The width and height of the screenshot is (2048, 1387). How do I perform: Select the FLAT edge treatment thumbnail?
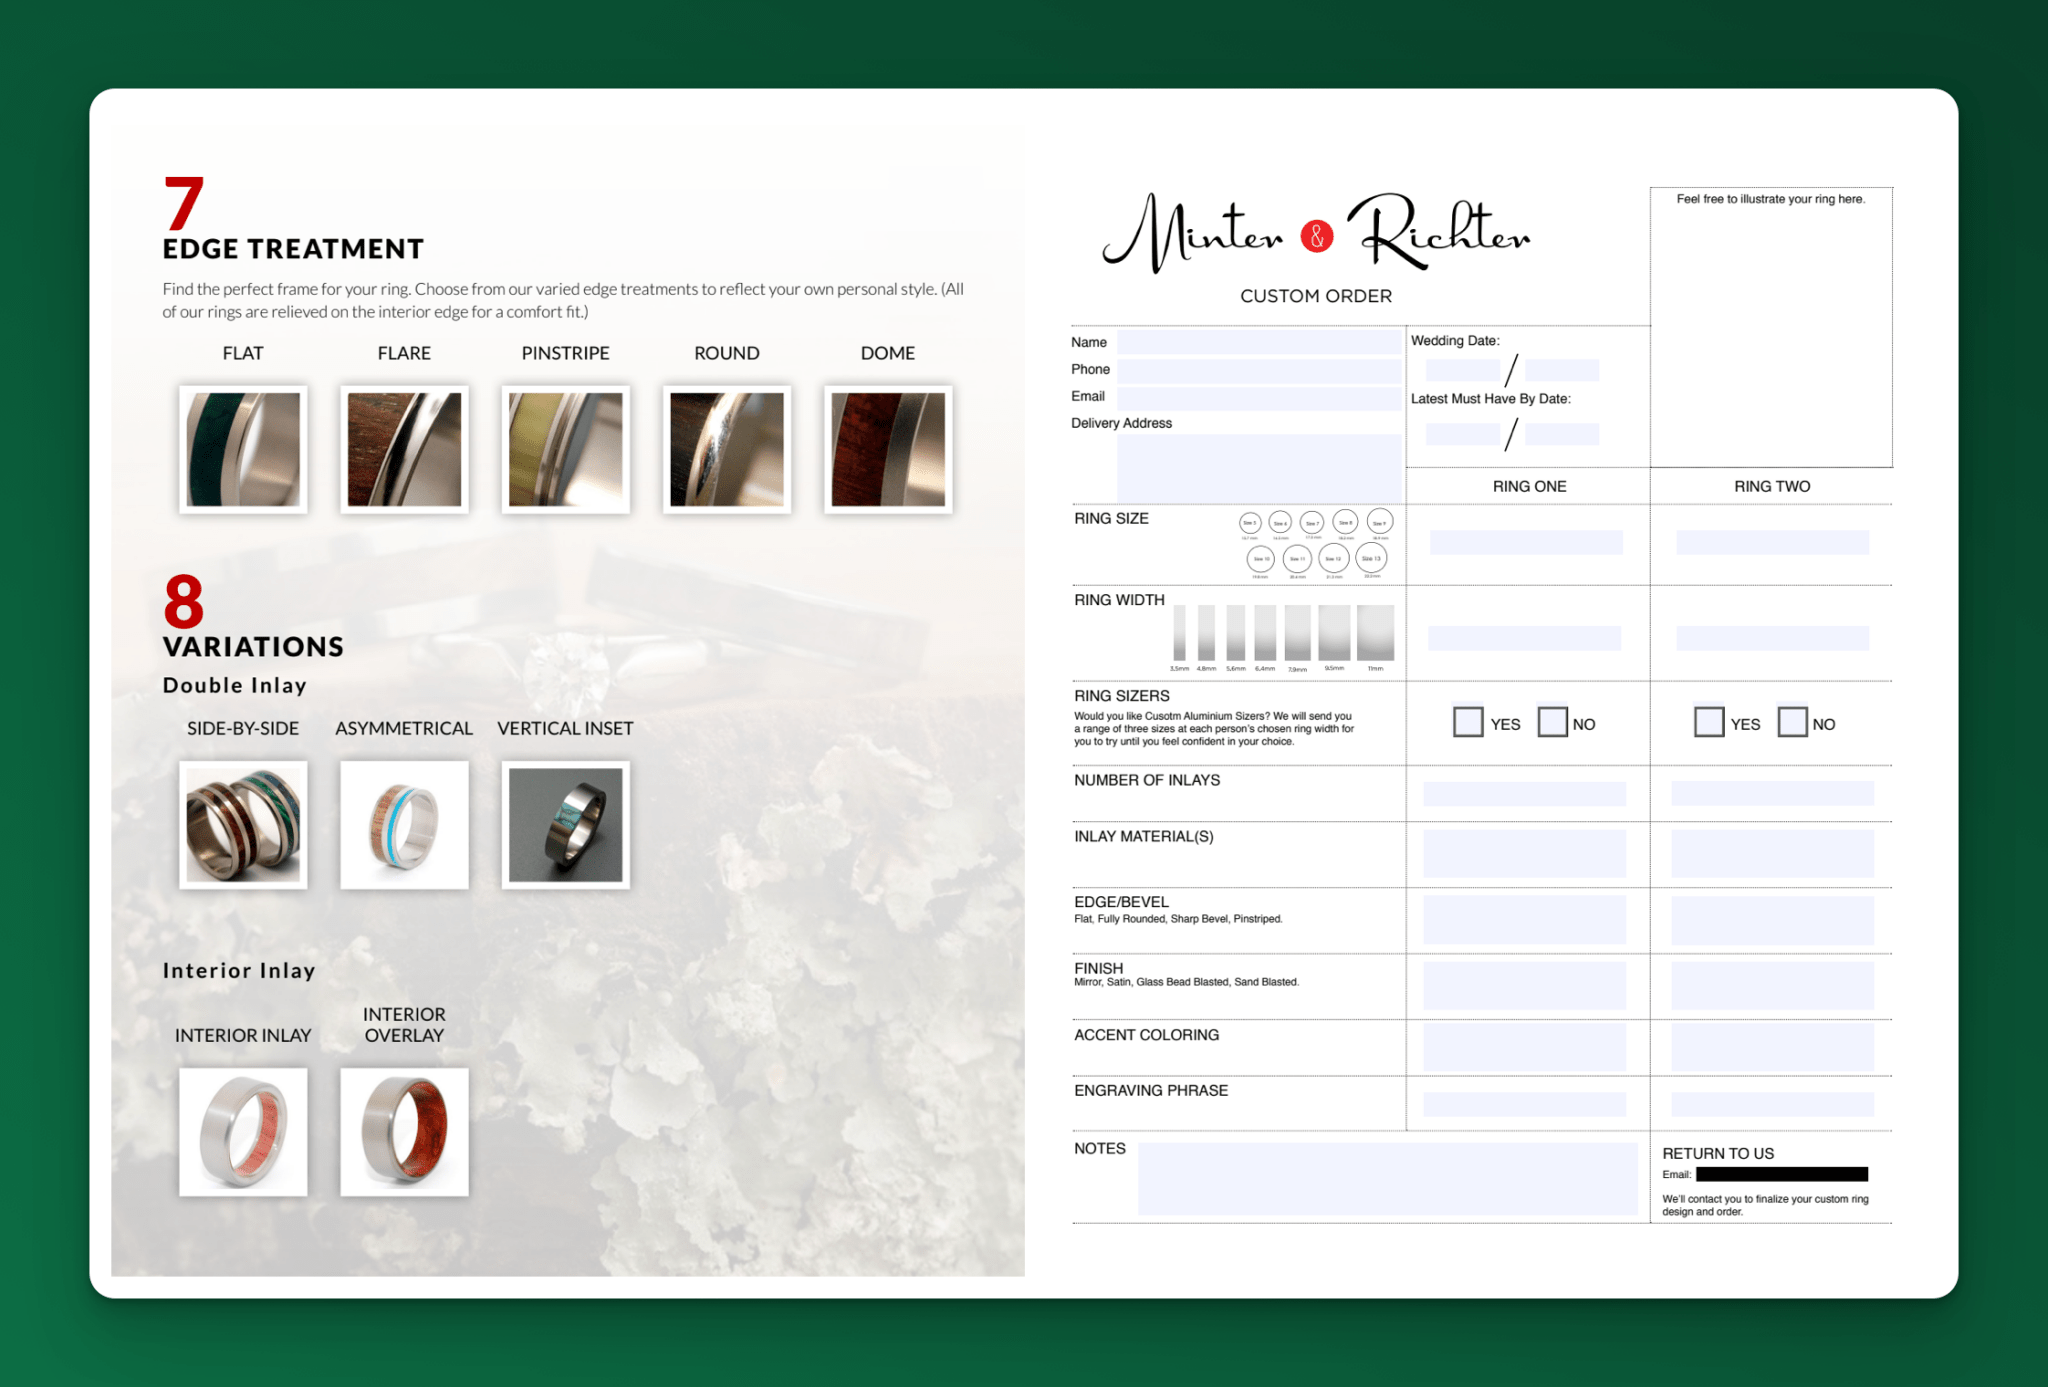243,448
